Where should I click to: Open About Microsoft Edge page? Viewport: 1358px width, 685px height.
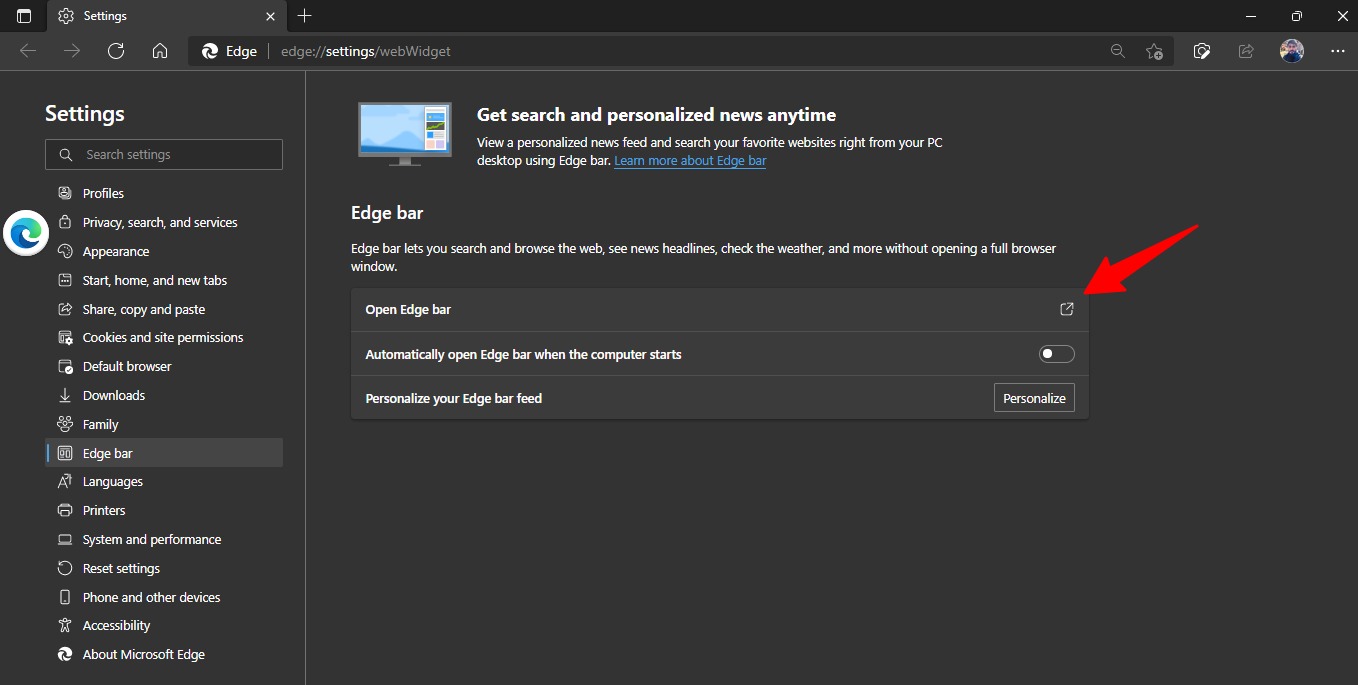tap(164, 654)
